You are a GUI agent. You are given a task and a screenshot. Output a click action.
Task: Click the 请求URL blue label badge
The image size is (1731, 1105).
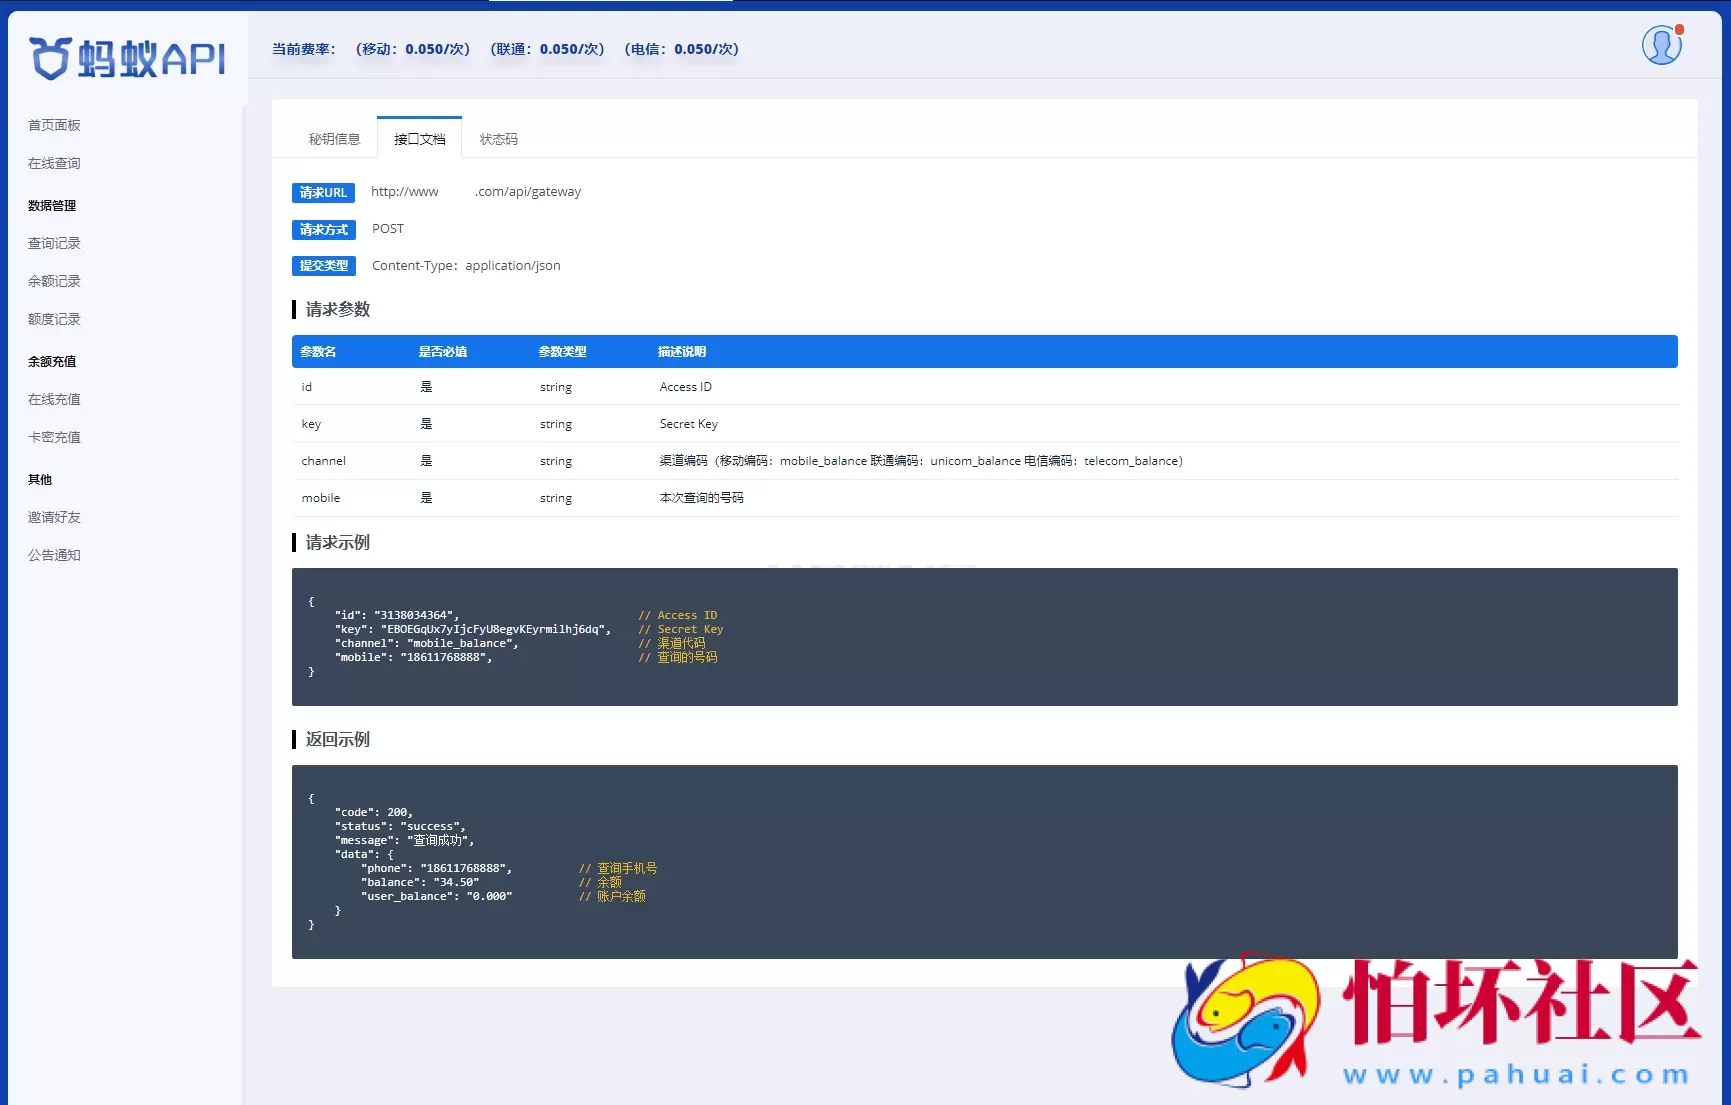pos(322,192)
